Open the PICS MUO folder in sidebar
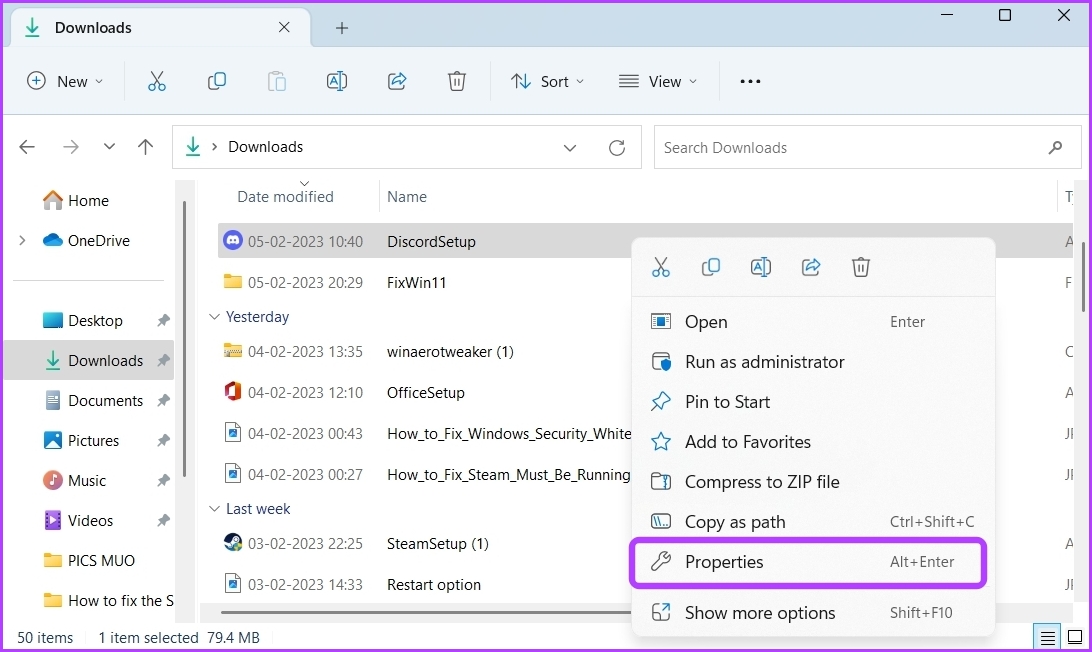This screenshot has width=1092, height=652. (x=89, y=561)
